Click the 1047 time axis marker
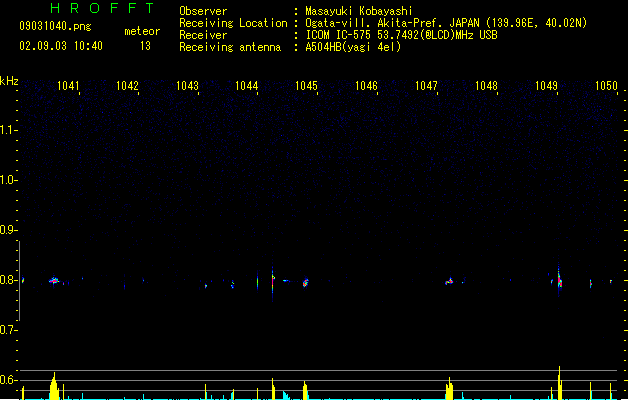This screenshot has width=629, height=400. pos(426,86)
